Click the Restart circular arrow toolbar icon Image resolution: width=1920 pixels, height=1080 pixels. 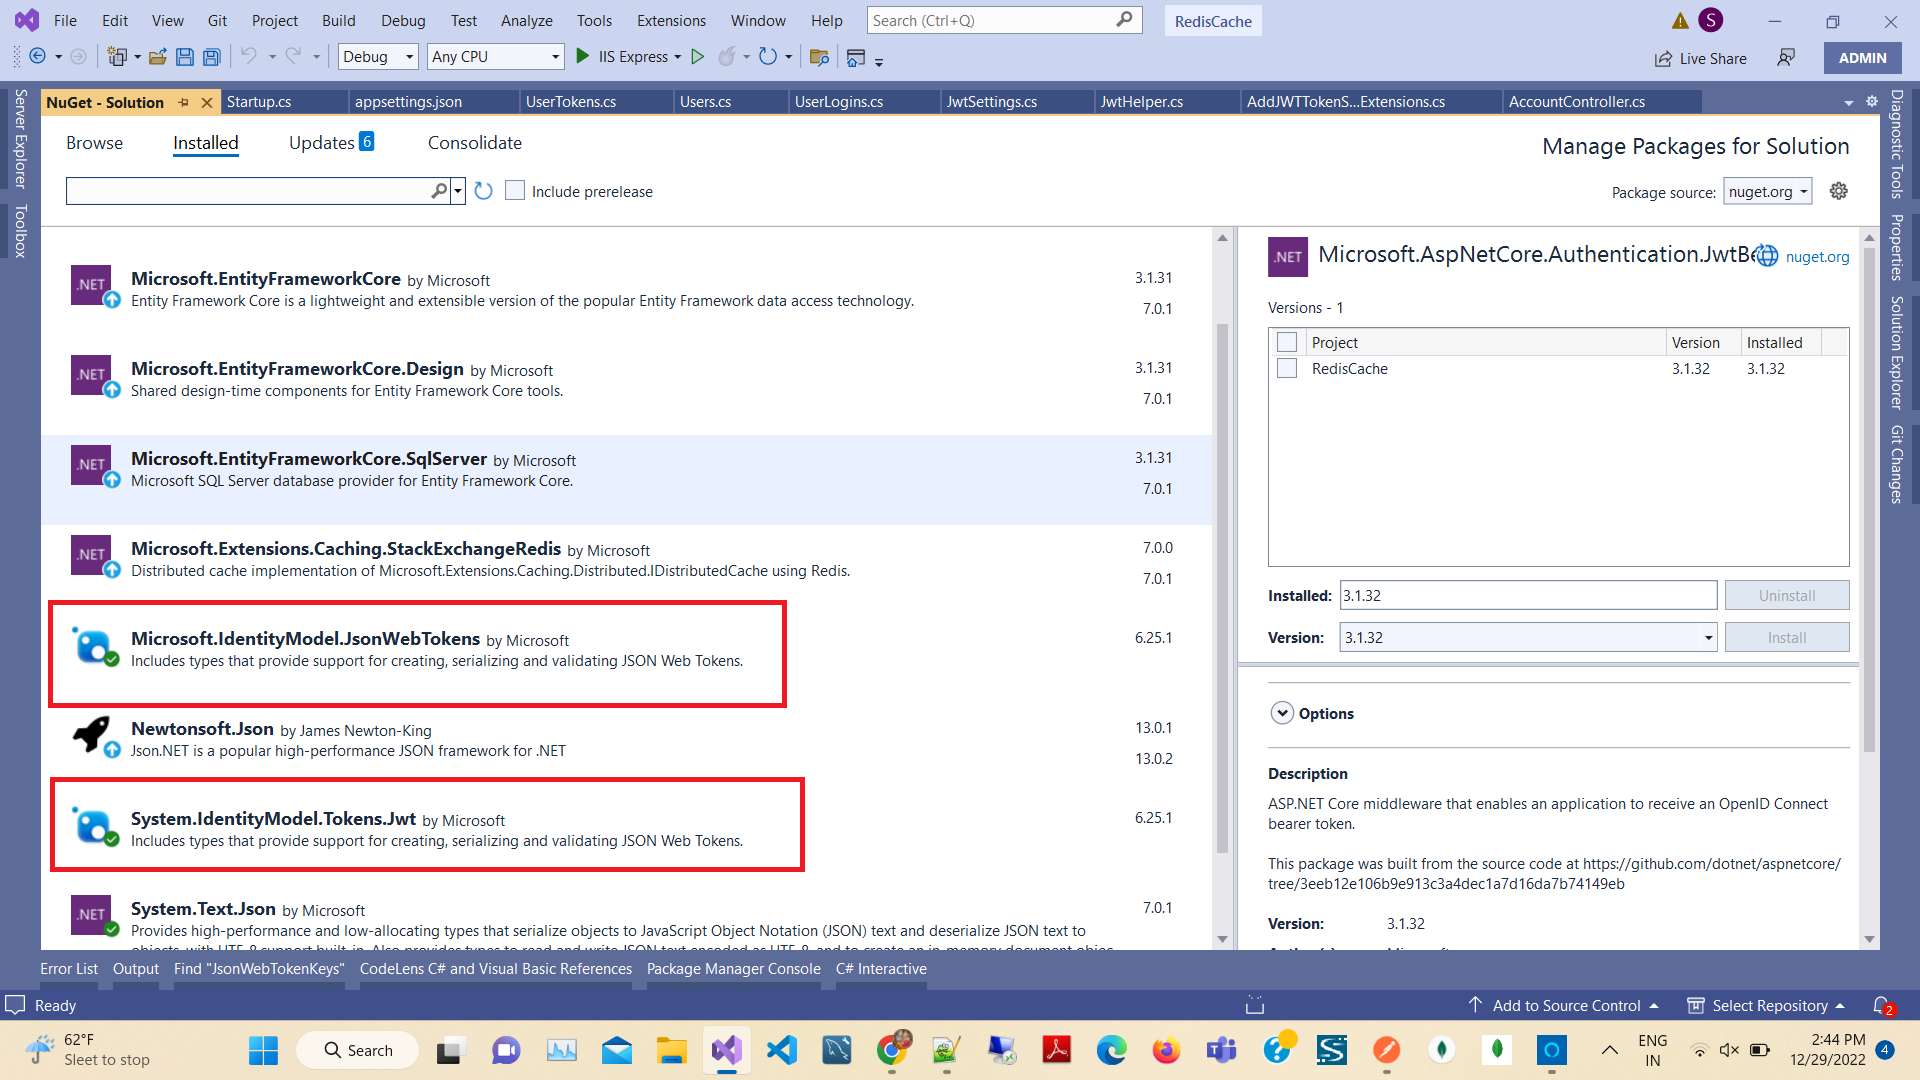pos(768,57)
